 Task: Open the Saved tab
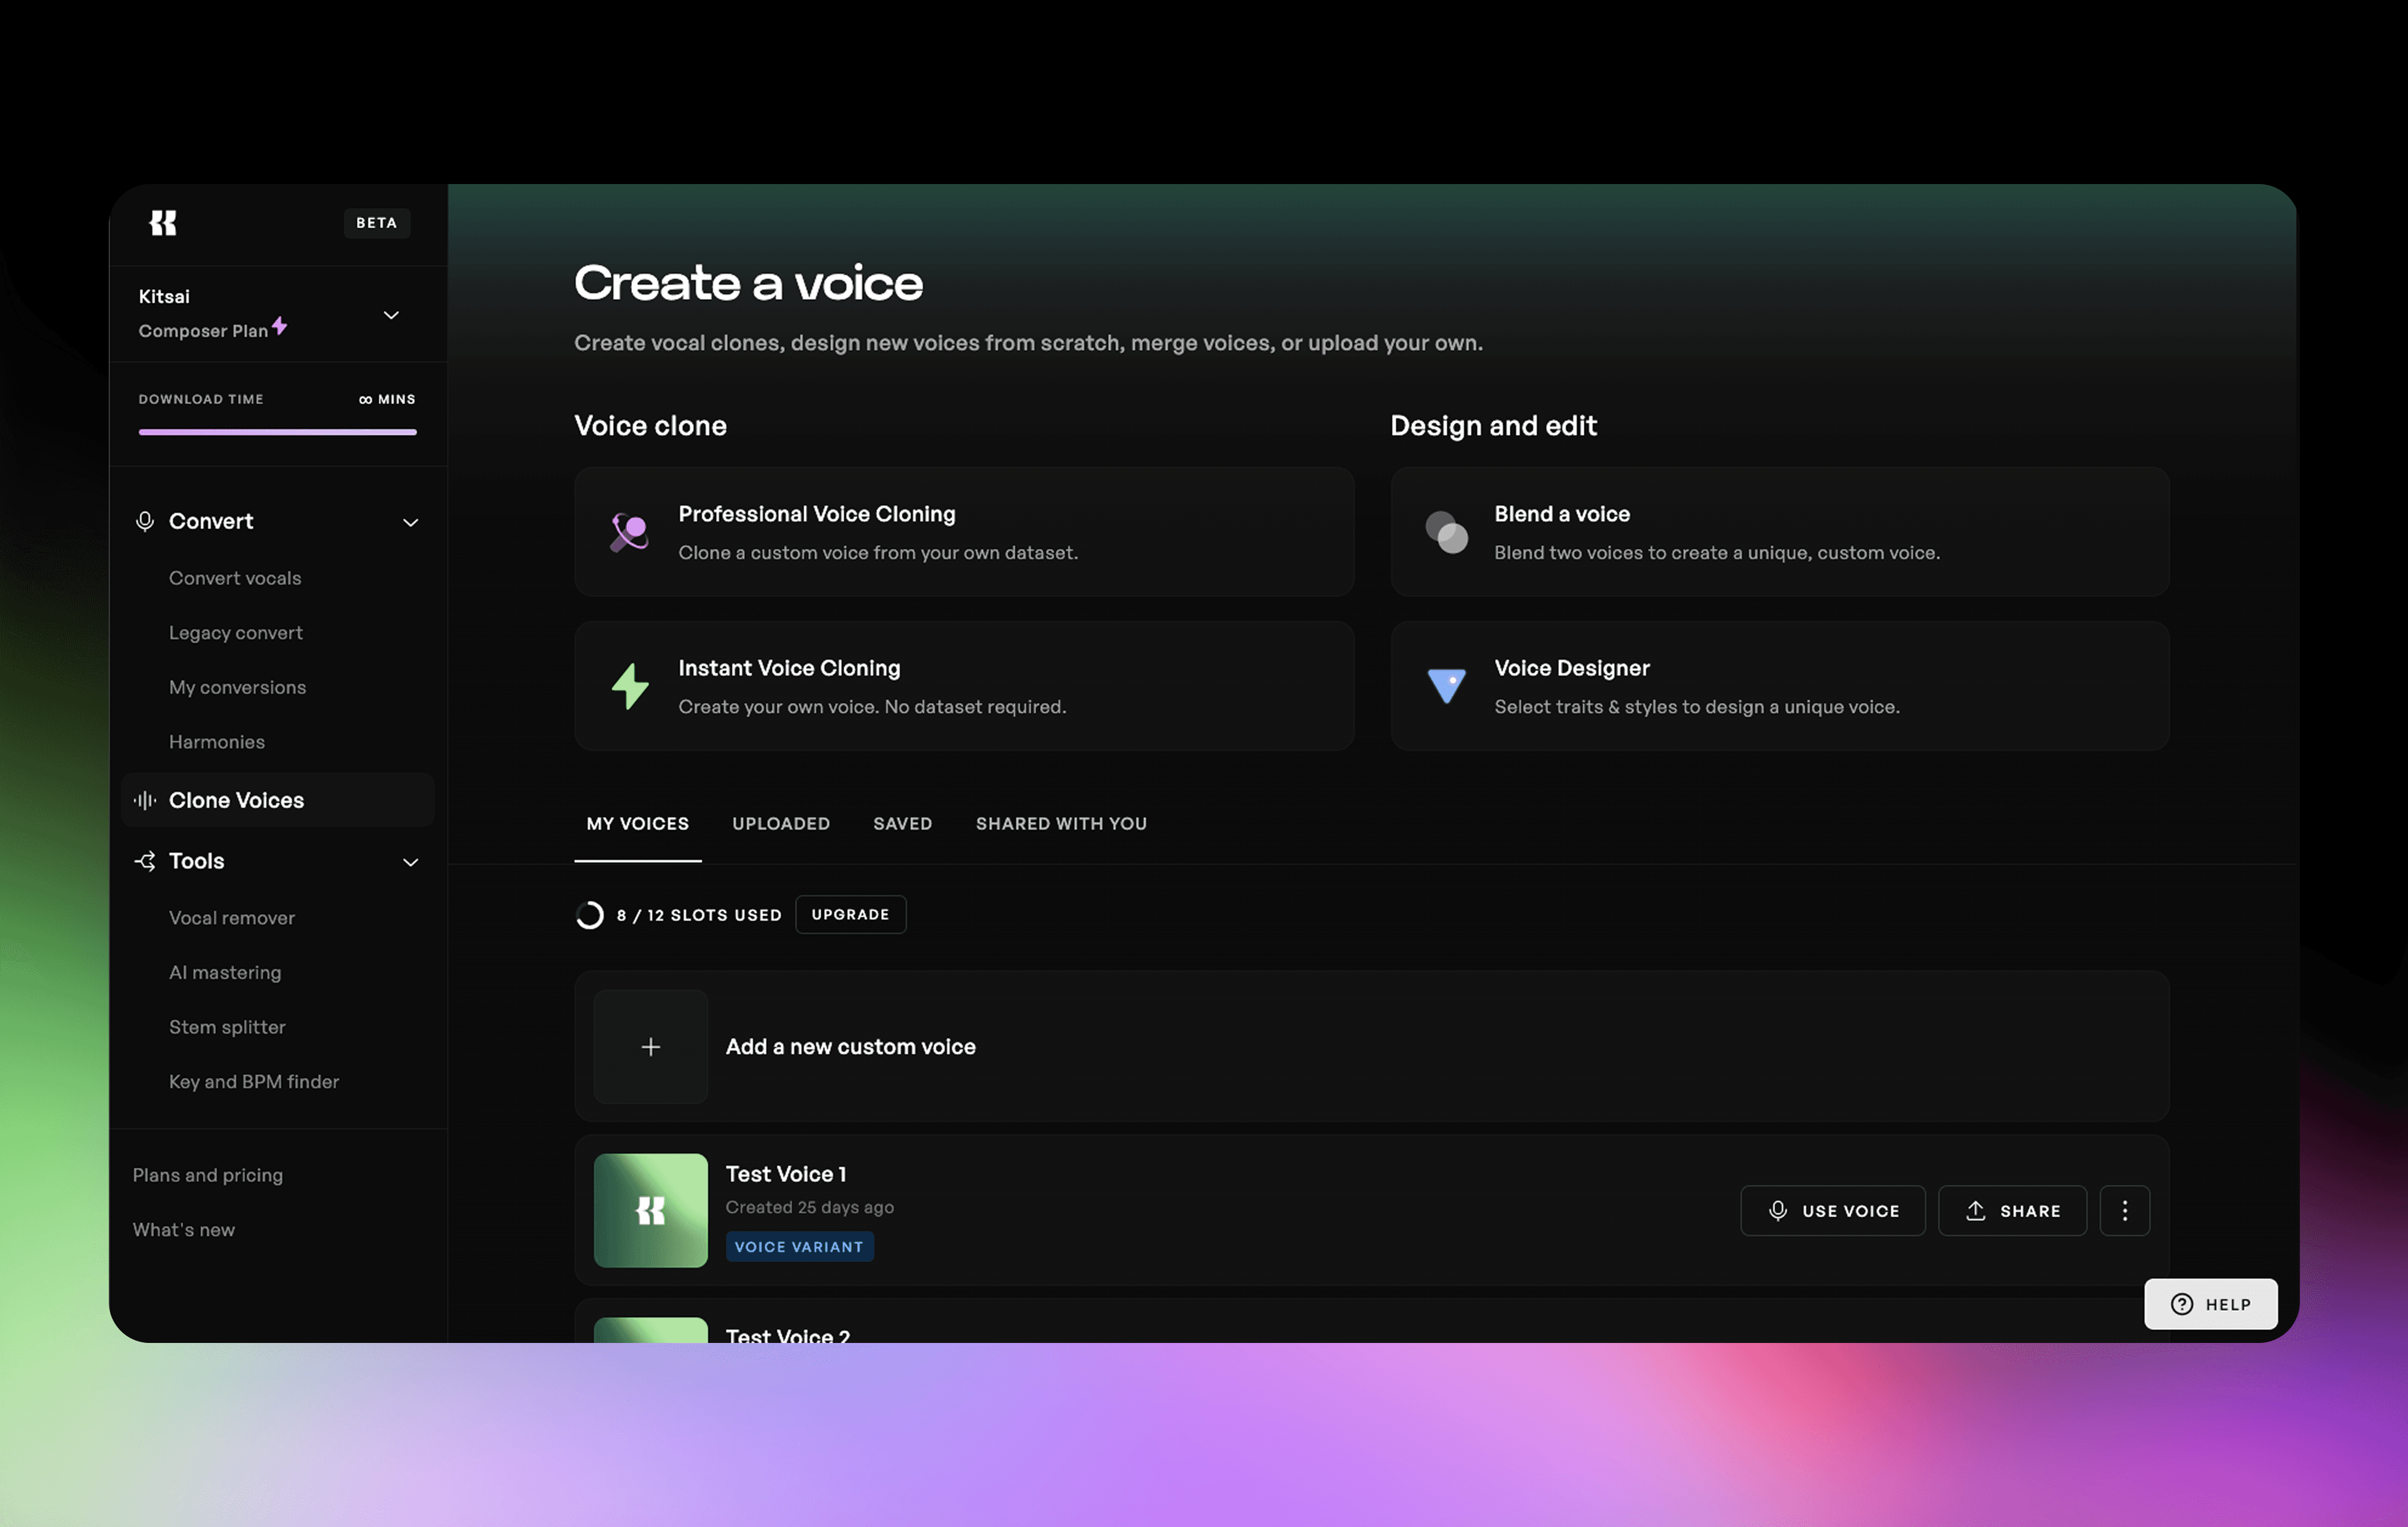tap(903, 824)
